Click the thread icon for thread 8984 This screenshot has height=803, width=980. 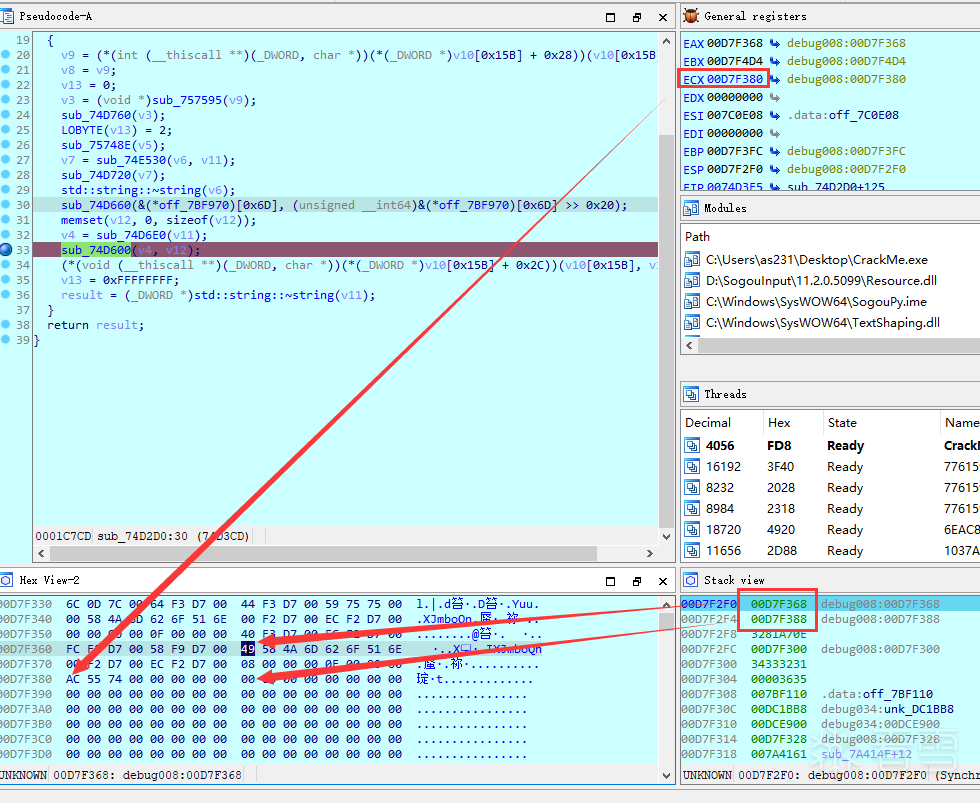pyautogui.click(x=692, y=509)
